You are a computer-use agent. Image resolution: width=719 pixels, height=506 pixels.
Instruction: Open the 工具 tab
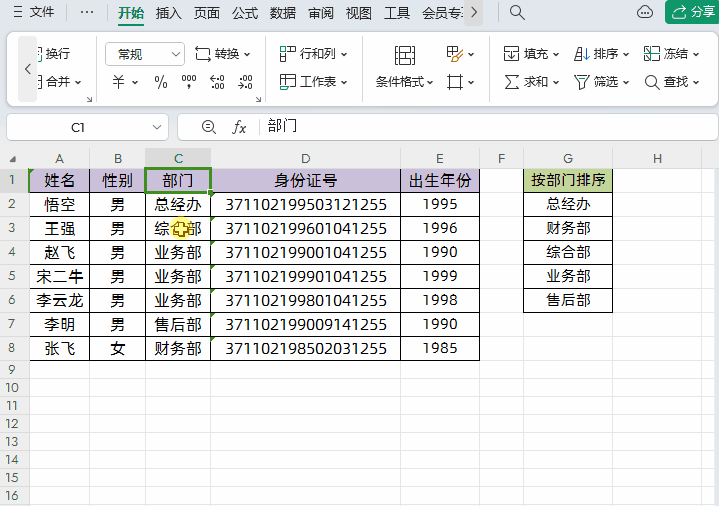[397, 13]
